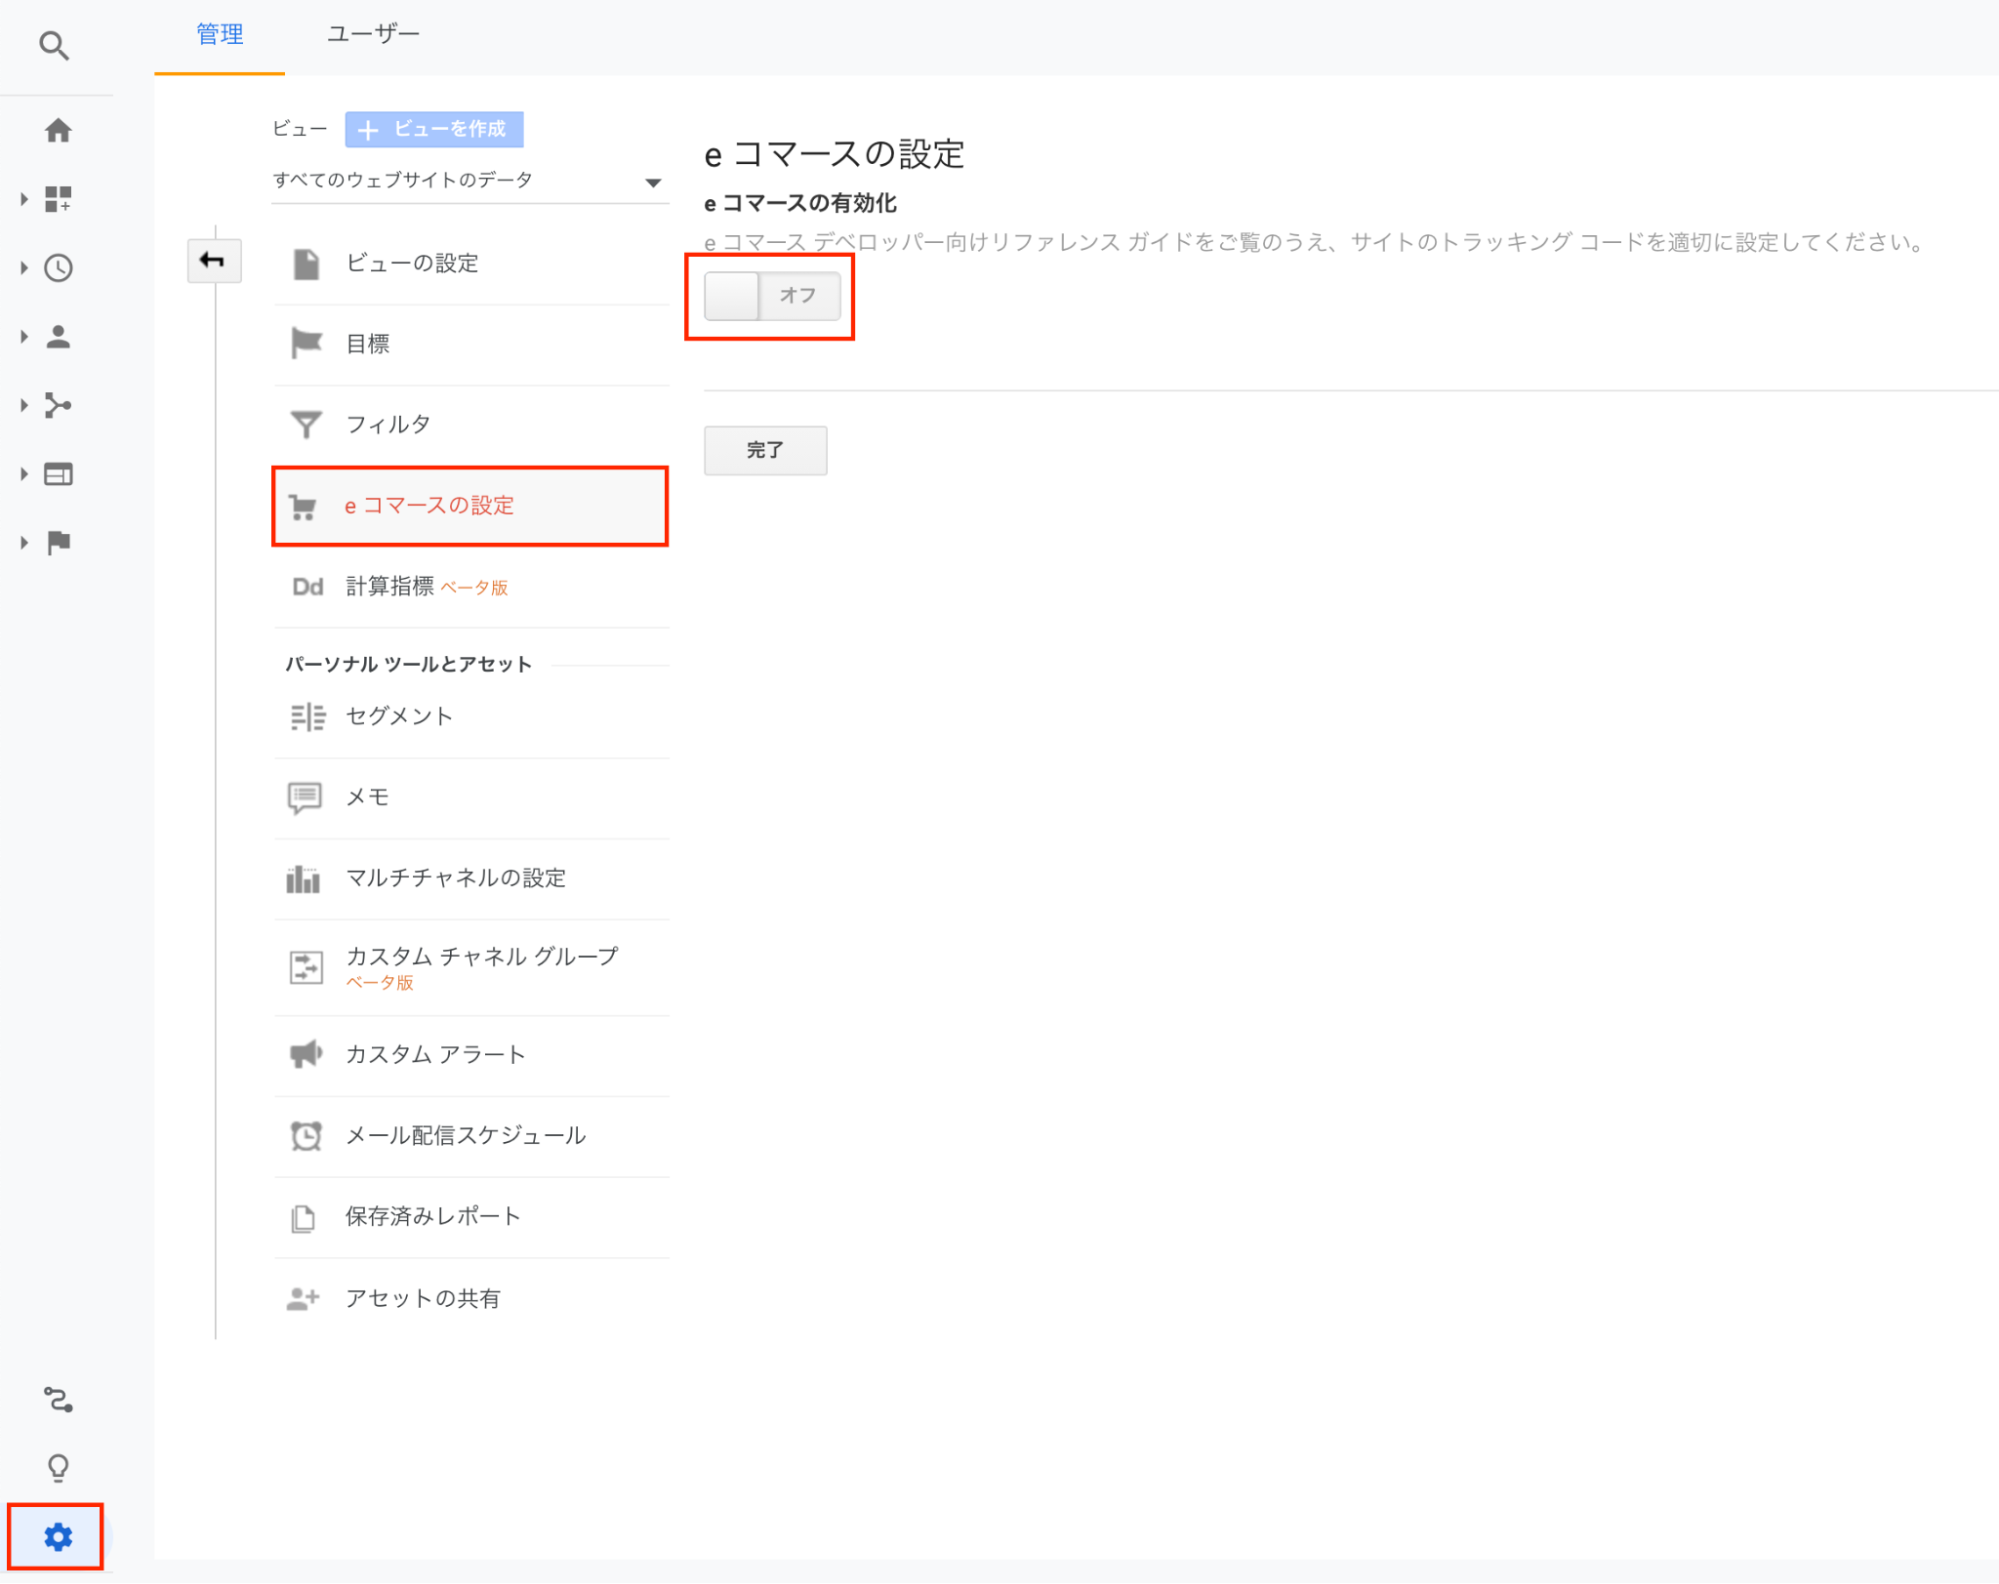Screen dimensions: 1999x1584
Task: Click the フィルタ funnel icon
Action: click(306, 424)
